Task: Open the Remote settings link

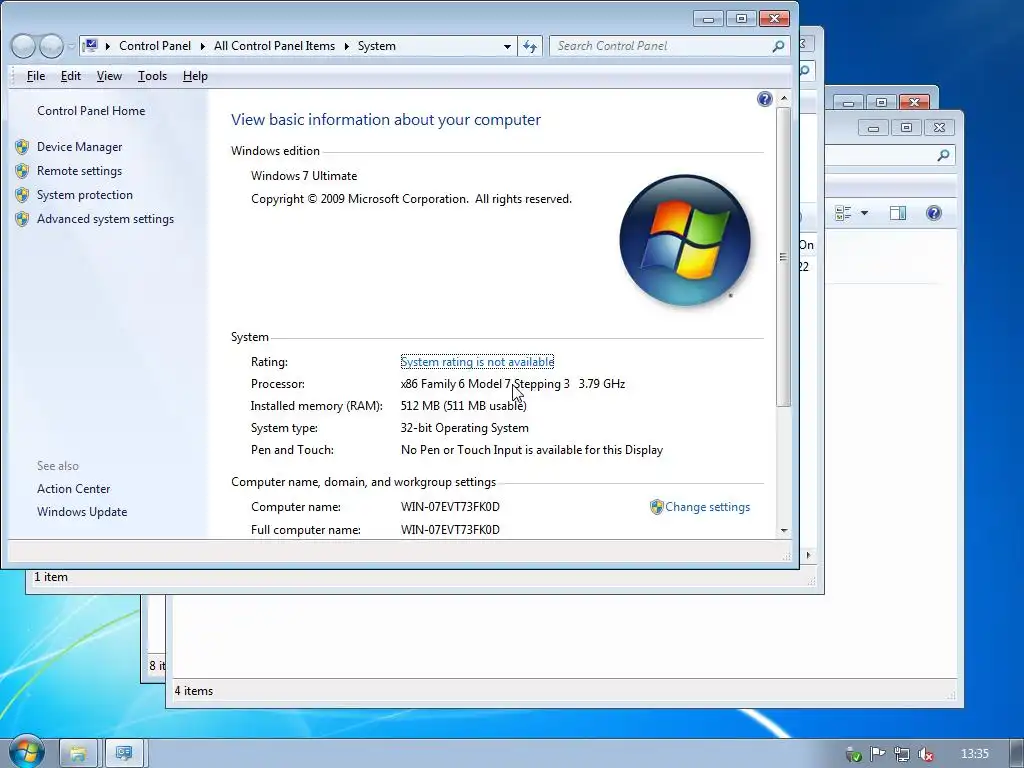Action: pyautogui.click(x=79, y=171)
